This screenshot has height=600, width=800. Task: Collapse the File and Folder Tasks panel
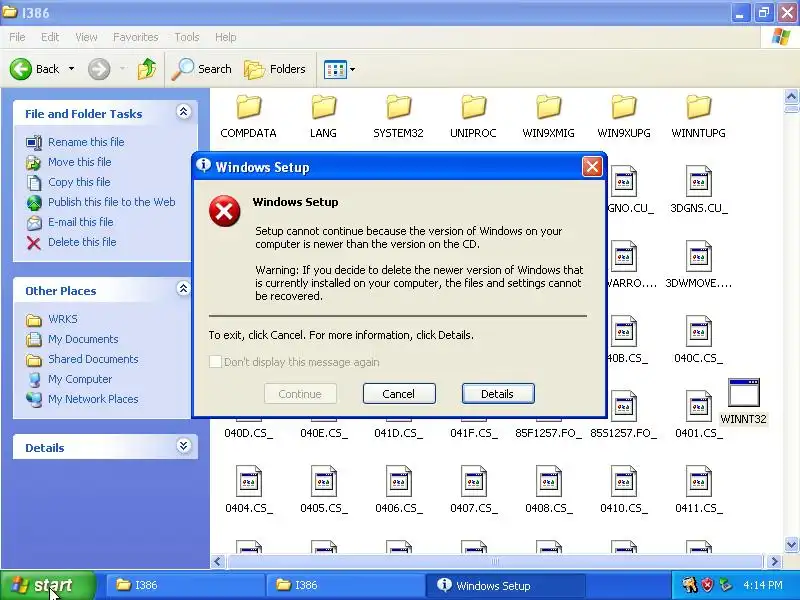click(183, 112)
